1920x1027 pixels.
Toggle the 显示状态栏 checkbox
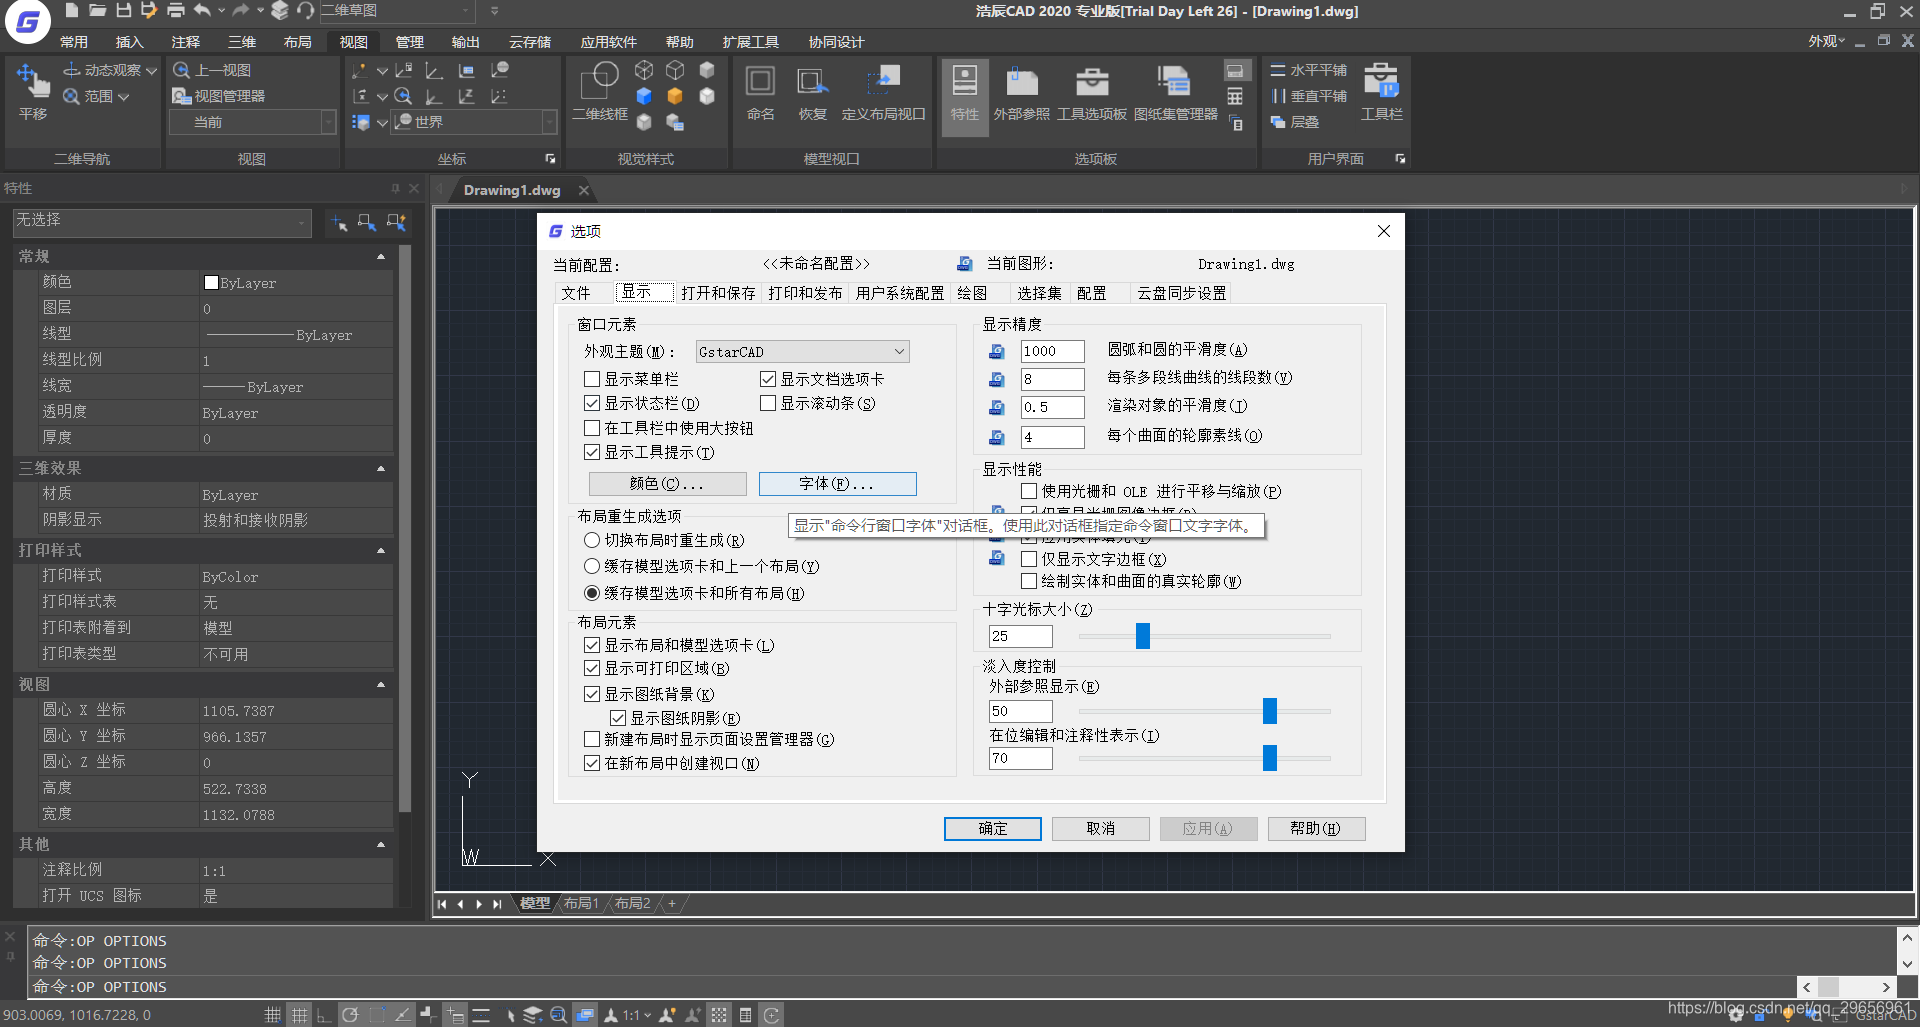click(592, 403)
